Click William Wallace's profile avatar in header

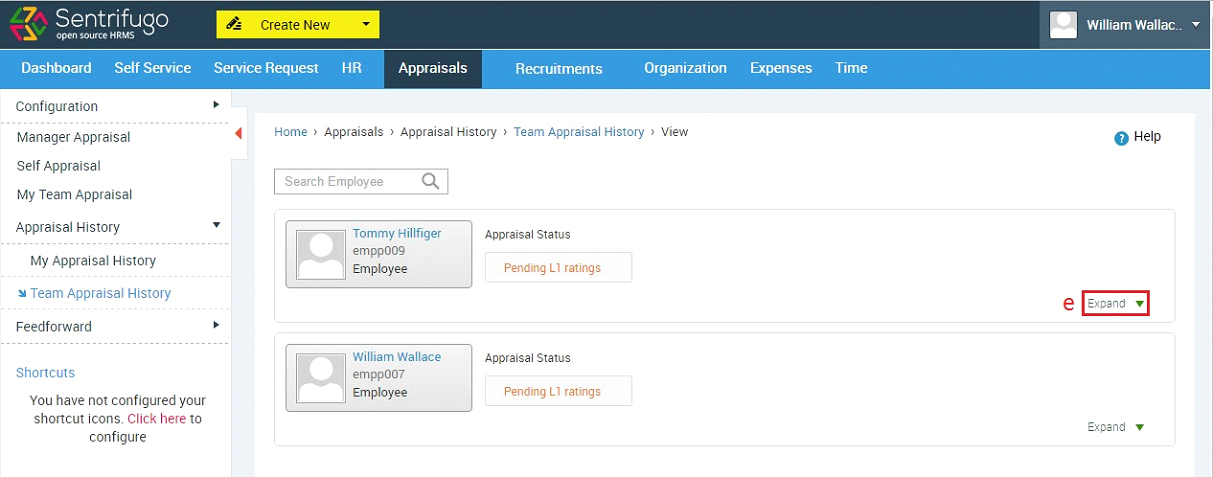1063,25
